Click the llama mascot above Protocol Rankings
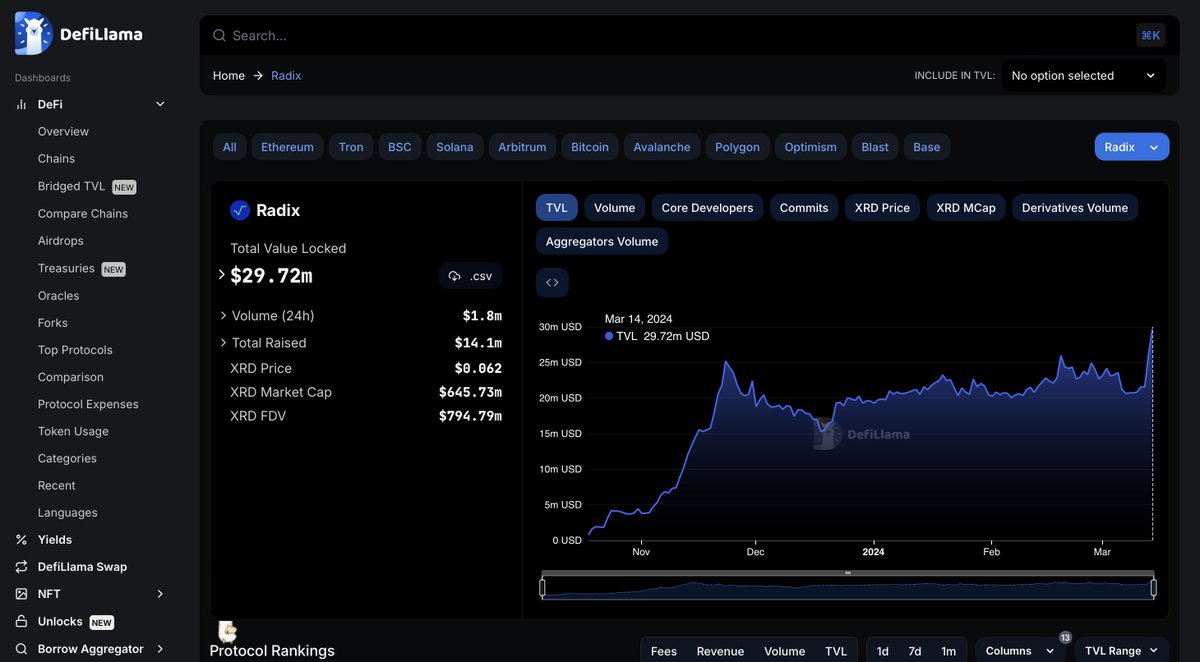 227,631
